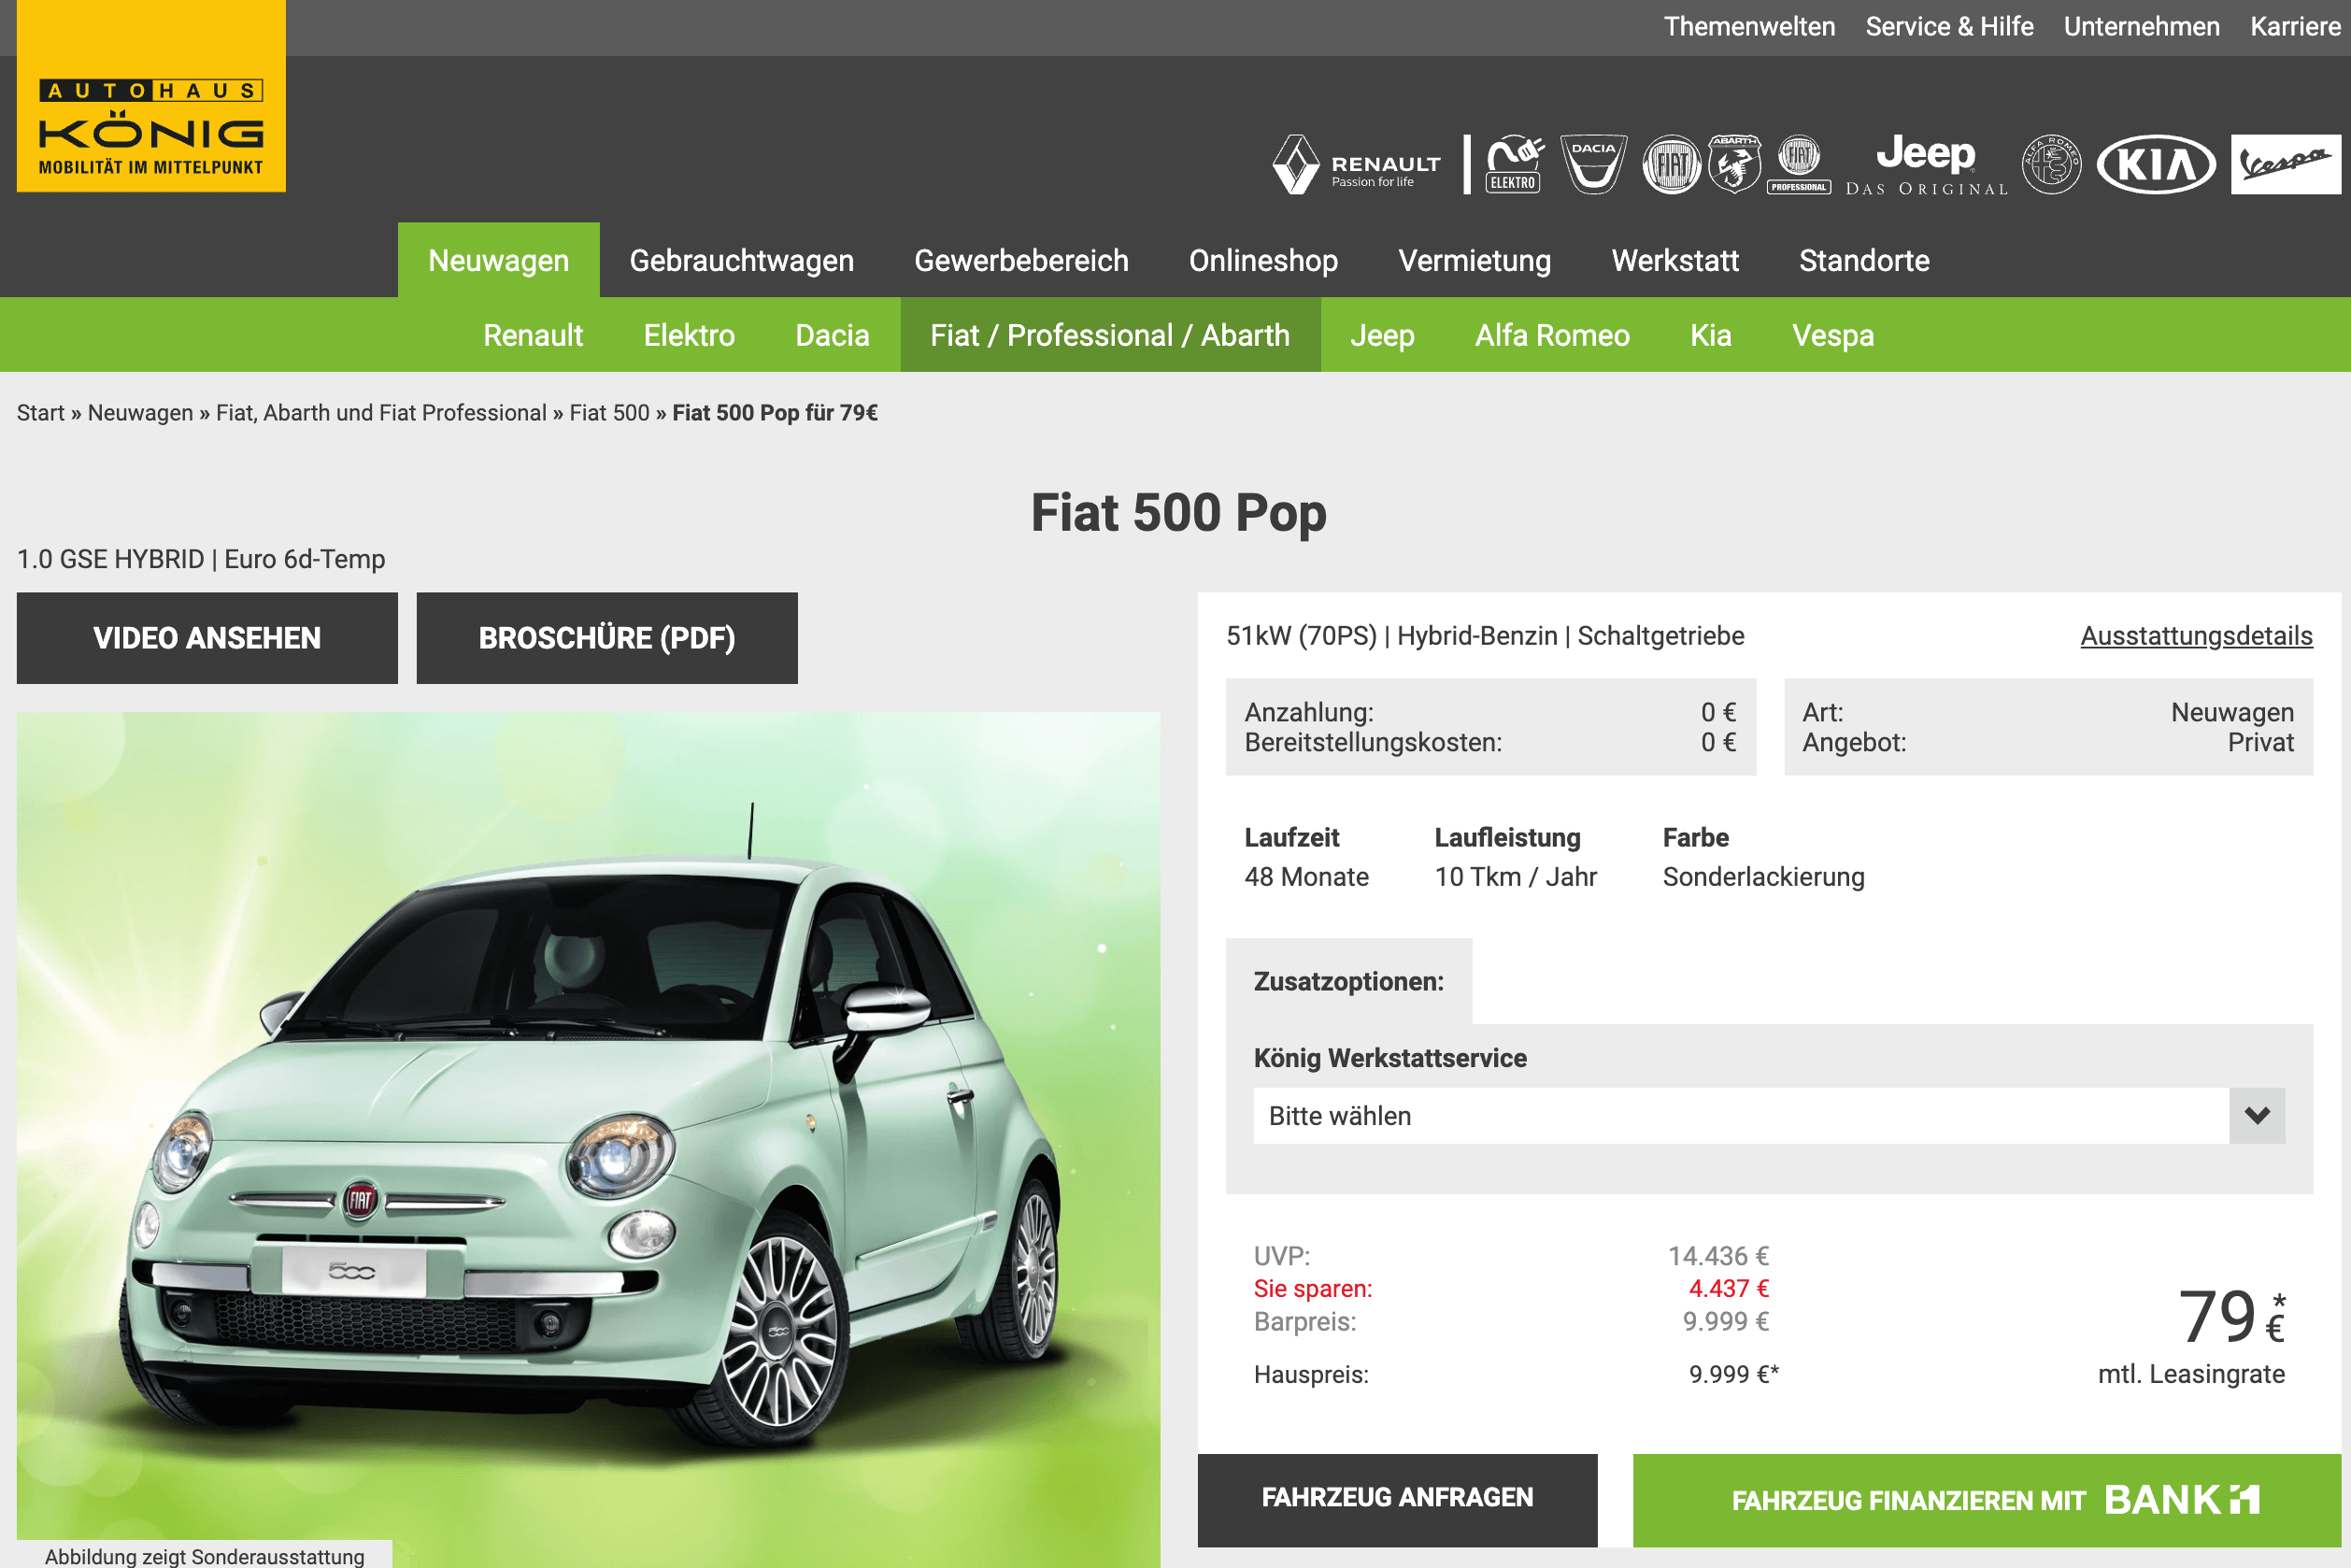The image size is (2351, 1568).
Task: Click the round Fiat brand logo
Action: (1671, 164)
